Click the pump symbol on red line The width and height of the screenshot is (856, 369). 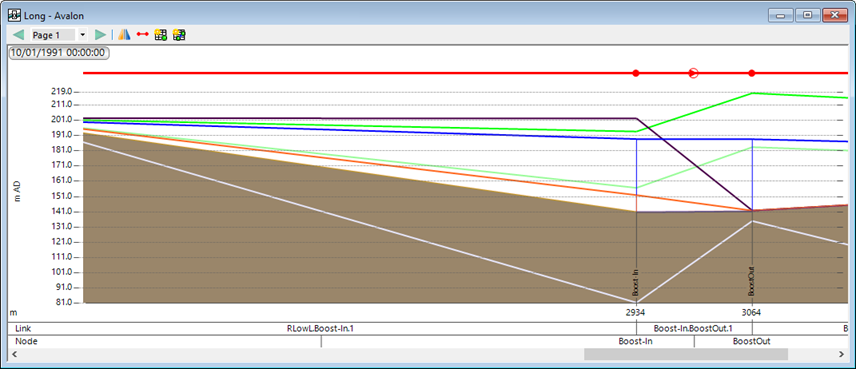(x=693, y=73)
